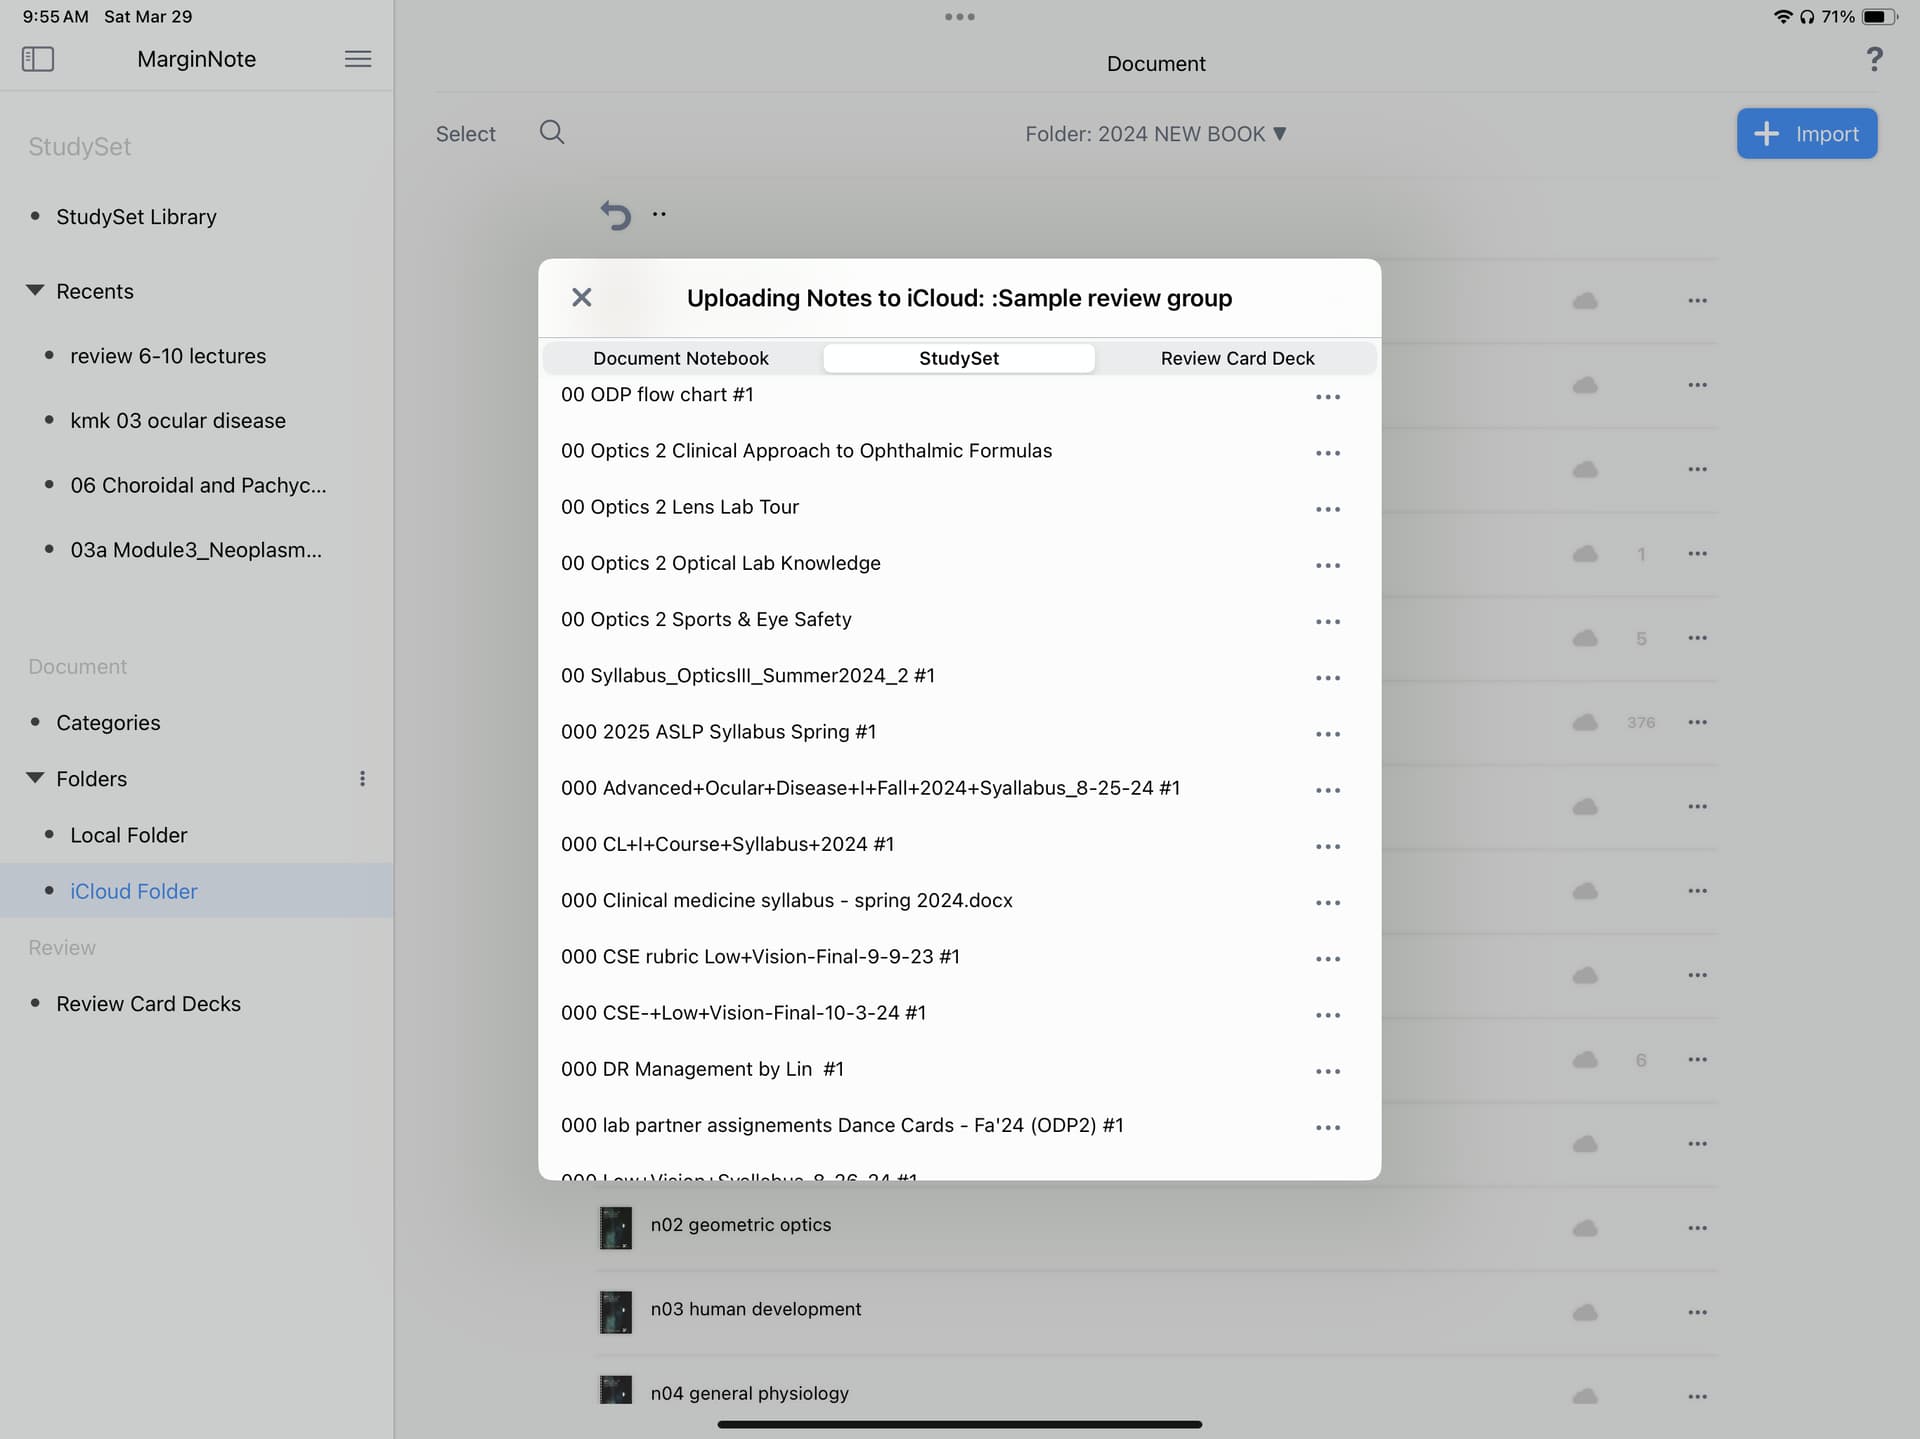The width and height of the screenshot is (1920, 1439).
Task: Switch to the Document Notebook tab
Action: point(681,358)
